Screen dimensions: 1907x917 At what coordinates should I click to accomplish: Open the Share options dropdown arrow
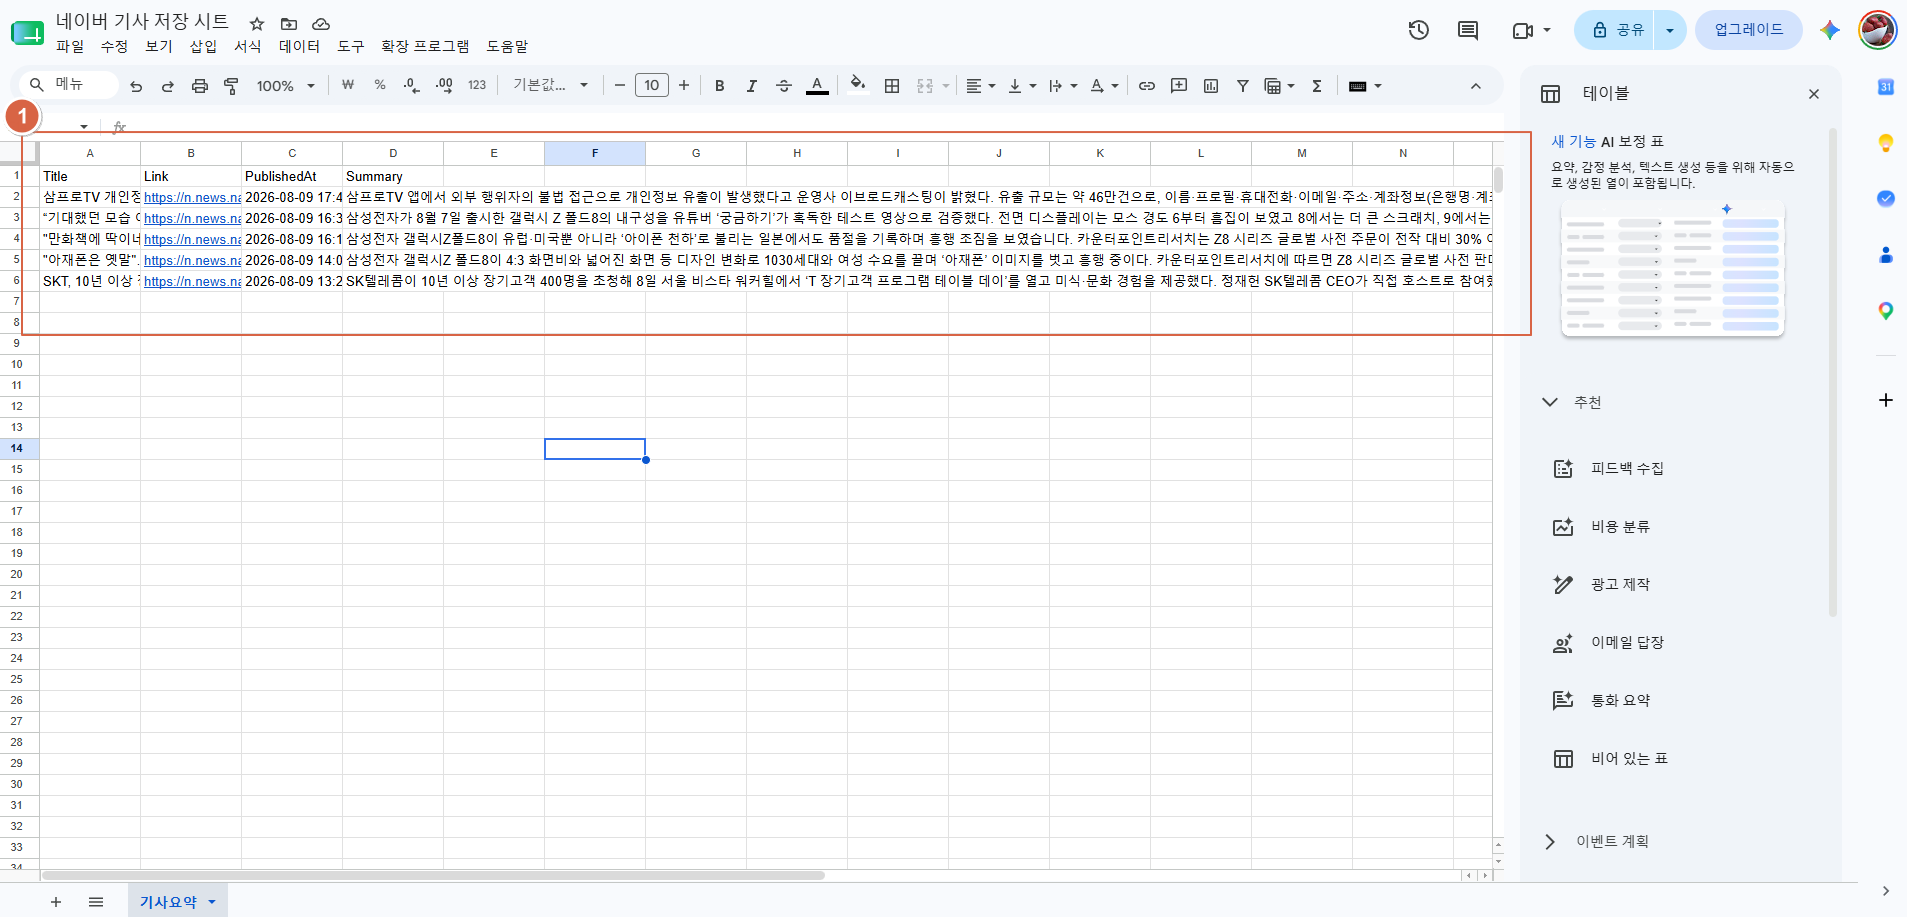(1670, 30)
